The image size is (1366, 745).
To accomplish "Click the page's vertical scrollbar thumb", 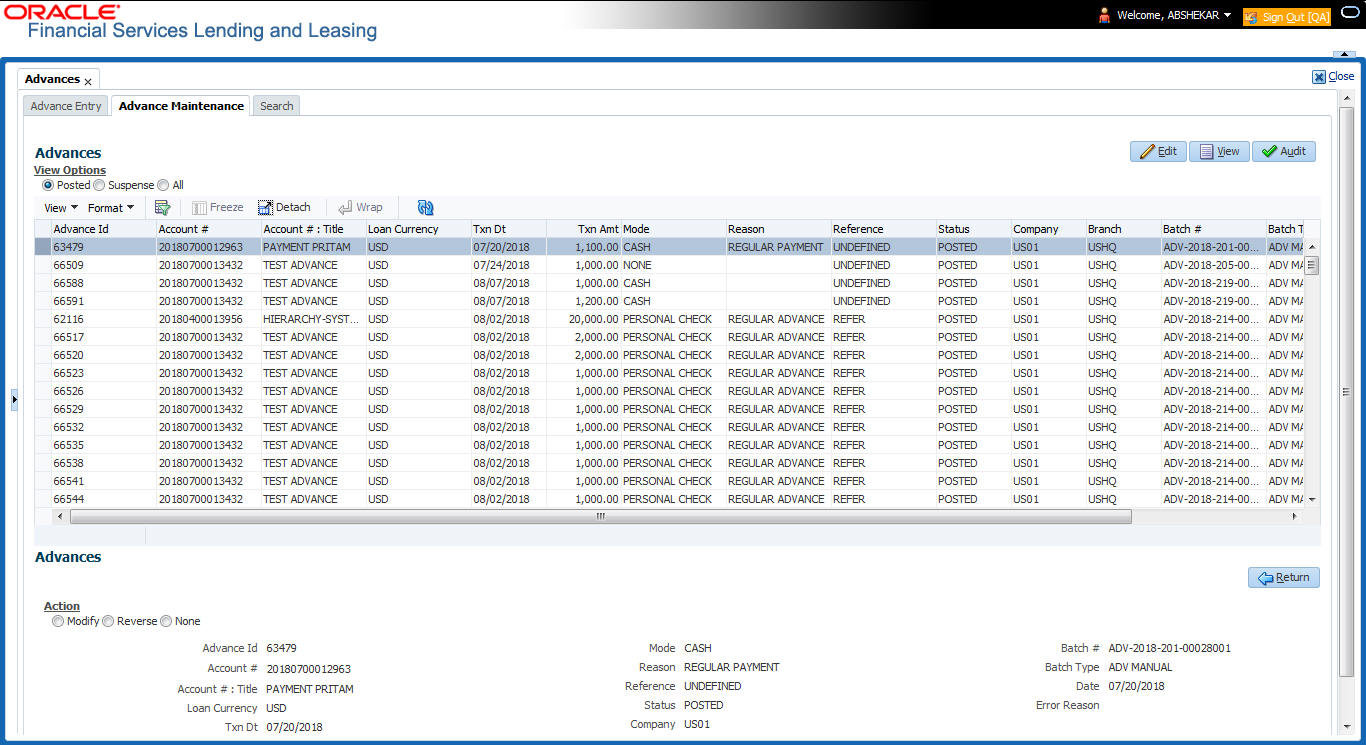I will 1346,392.
